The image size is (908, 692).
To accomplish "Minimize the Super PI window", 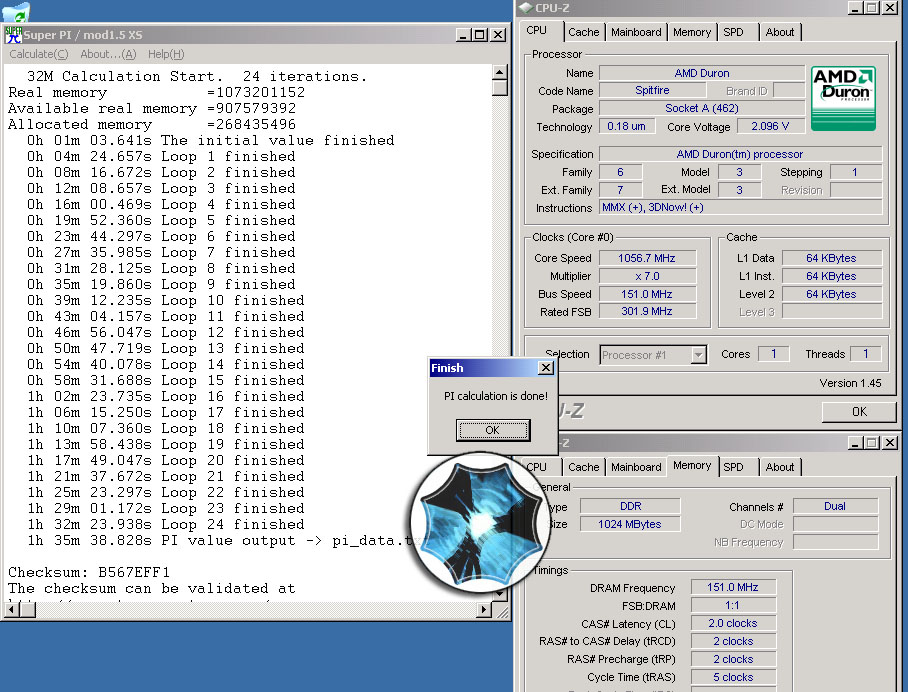I will [463, 35].
